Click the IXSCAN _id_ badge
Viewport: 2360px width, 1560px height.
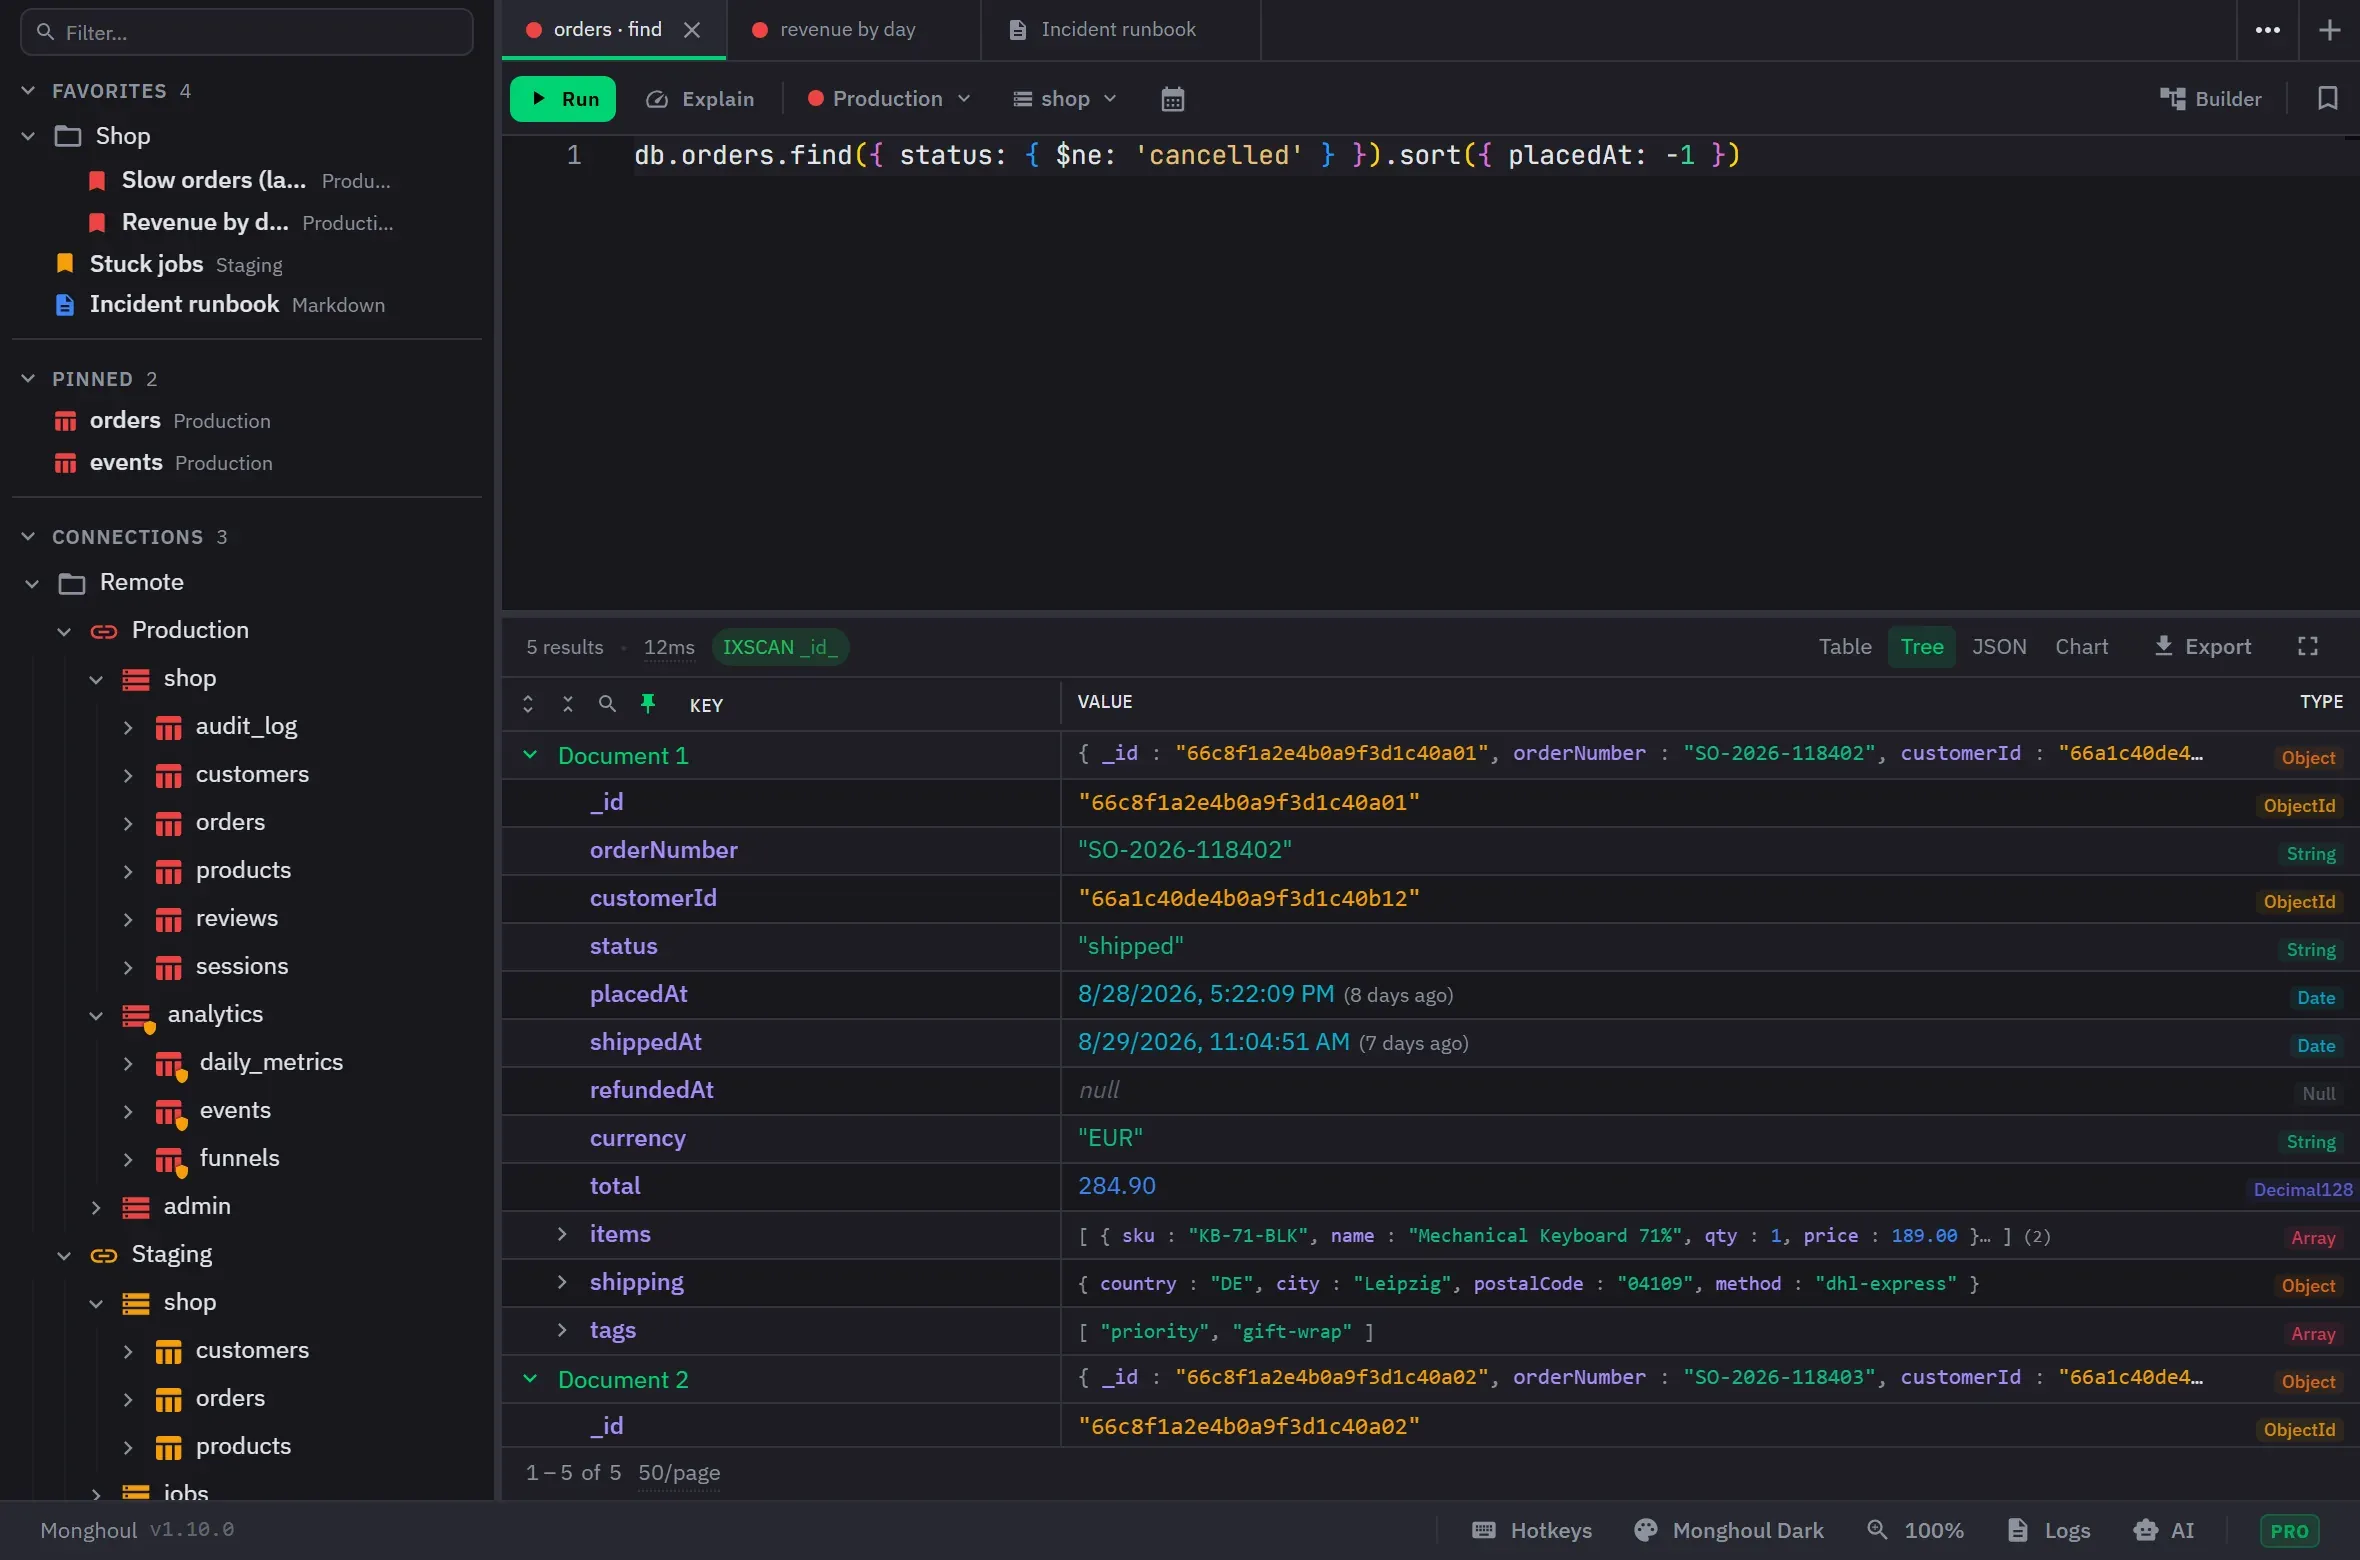click(780, 647)
